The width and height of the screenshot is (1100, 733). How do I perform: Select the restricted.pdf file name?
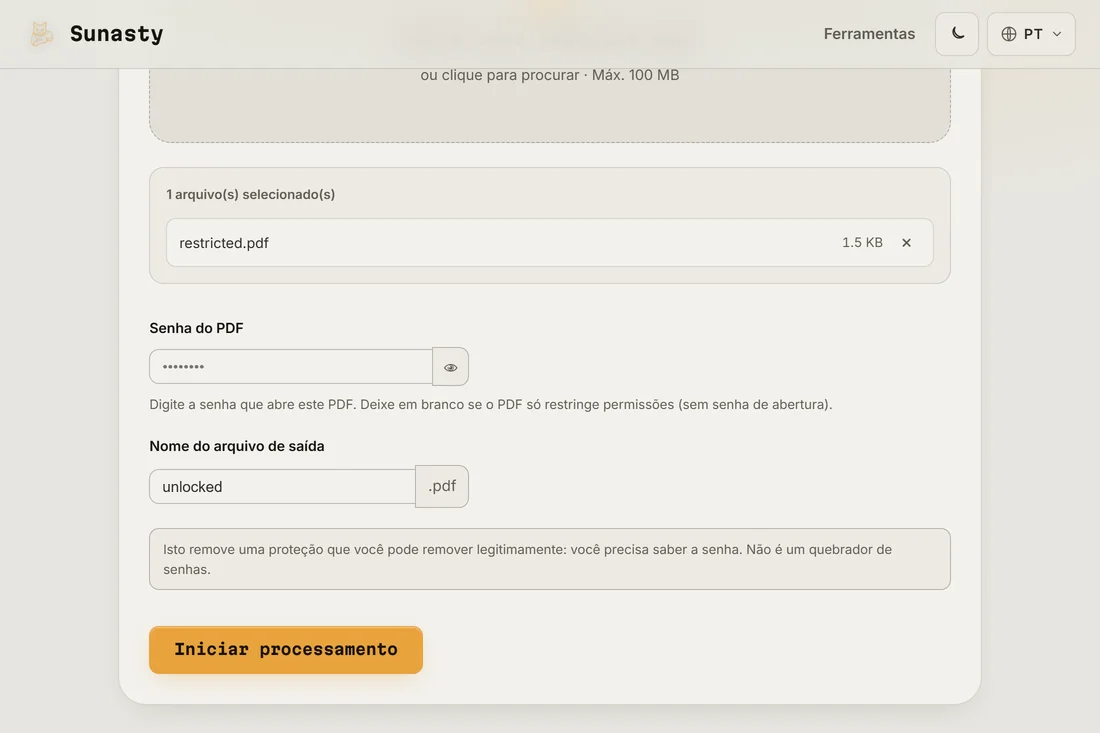click(224, 243)
